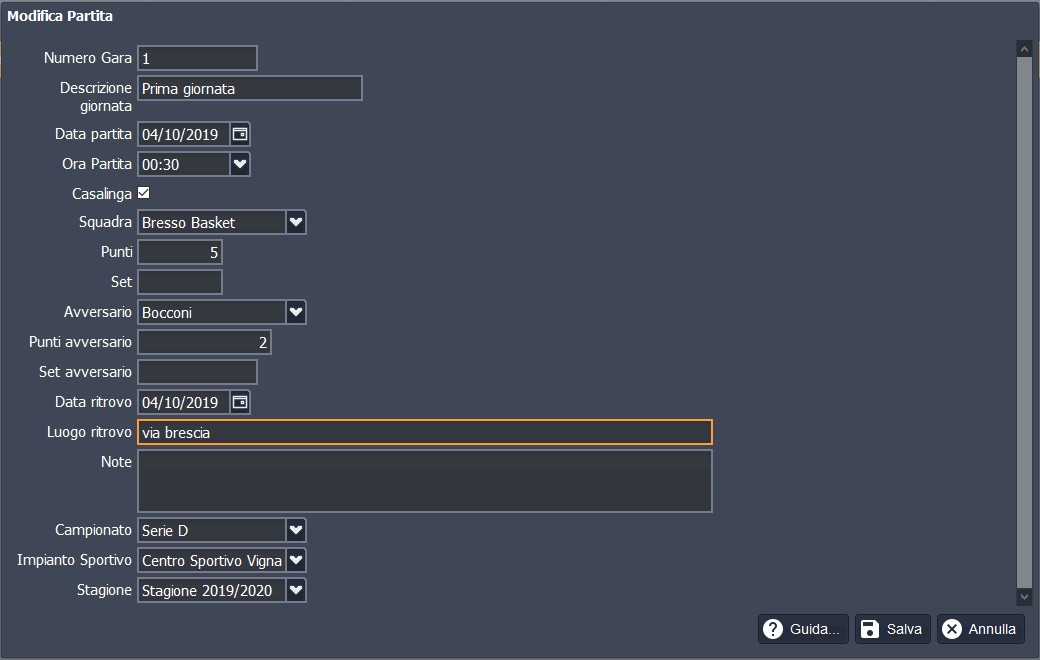
Task: Click the Numero Gara field
Action: click(197, 58)
